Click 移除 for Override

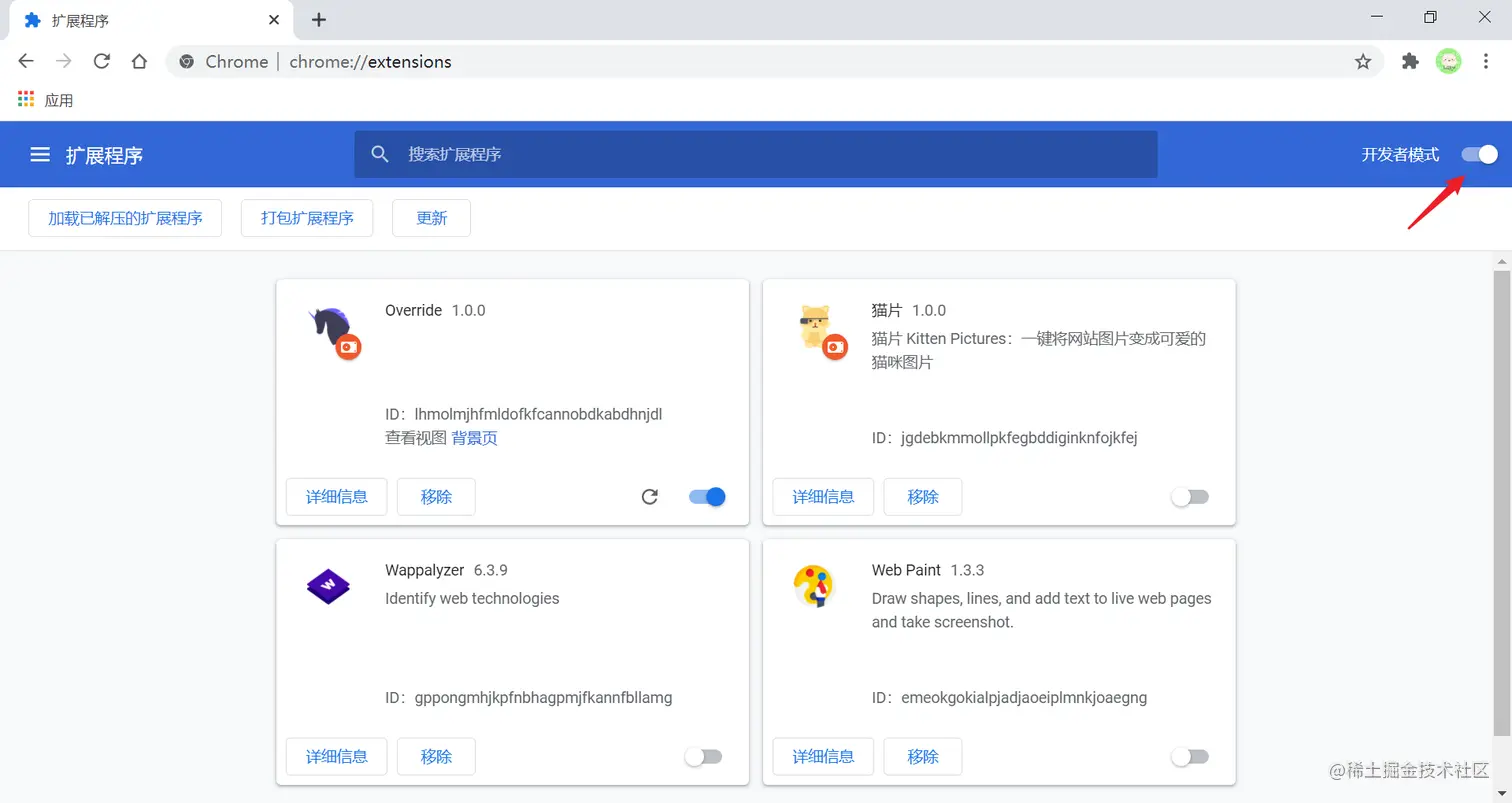pyautogui.click(x=436, y=496)
